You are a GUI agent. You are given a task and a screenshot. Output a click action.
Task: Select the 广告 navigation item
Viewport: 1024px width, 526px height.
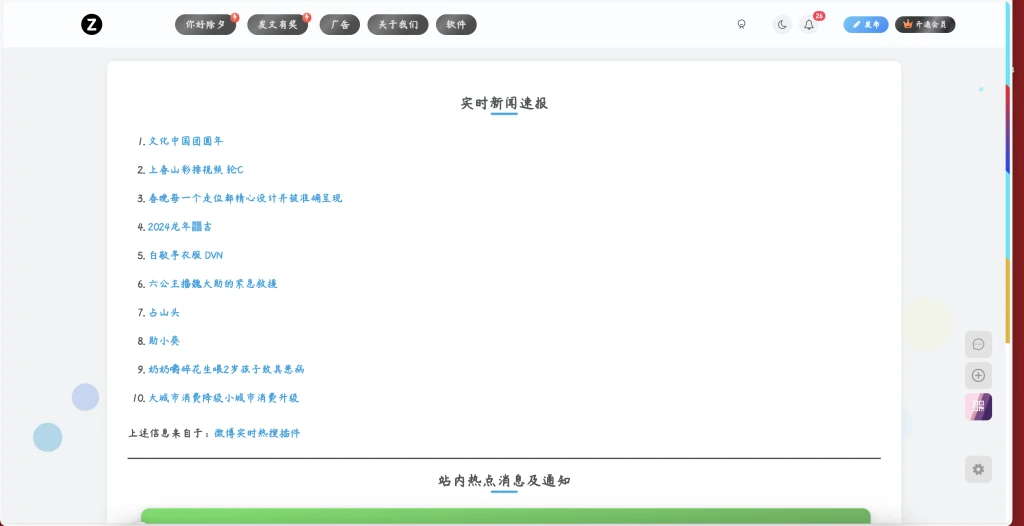[x=340, y=25]
